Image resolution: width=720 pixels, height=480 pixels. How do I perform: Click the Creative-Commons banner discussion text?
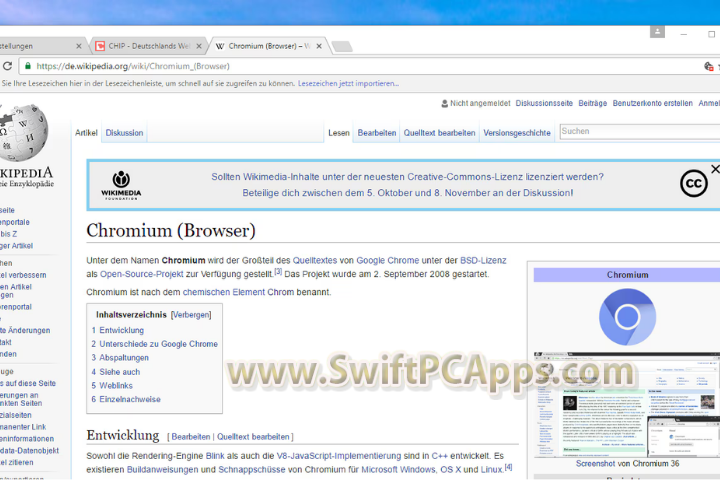click(407, 185)
